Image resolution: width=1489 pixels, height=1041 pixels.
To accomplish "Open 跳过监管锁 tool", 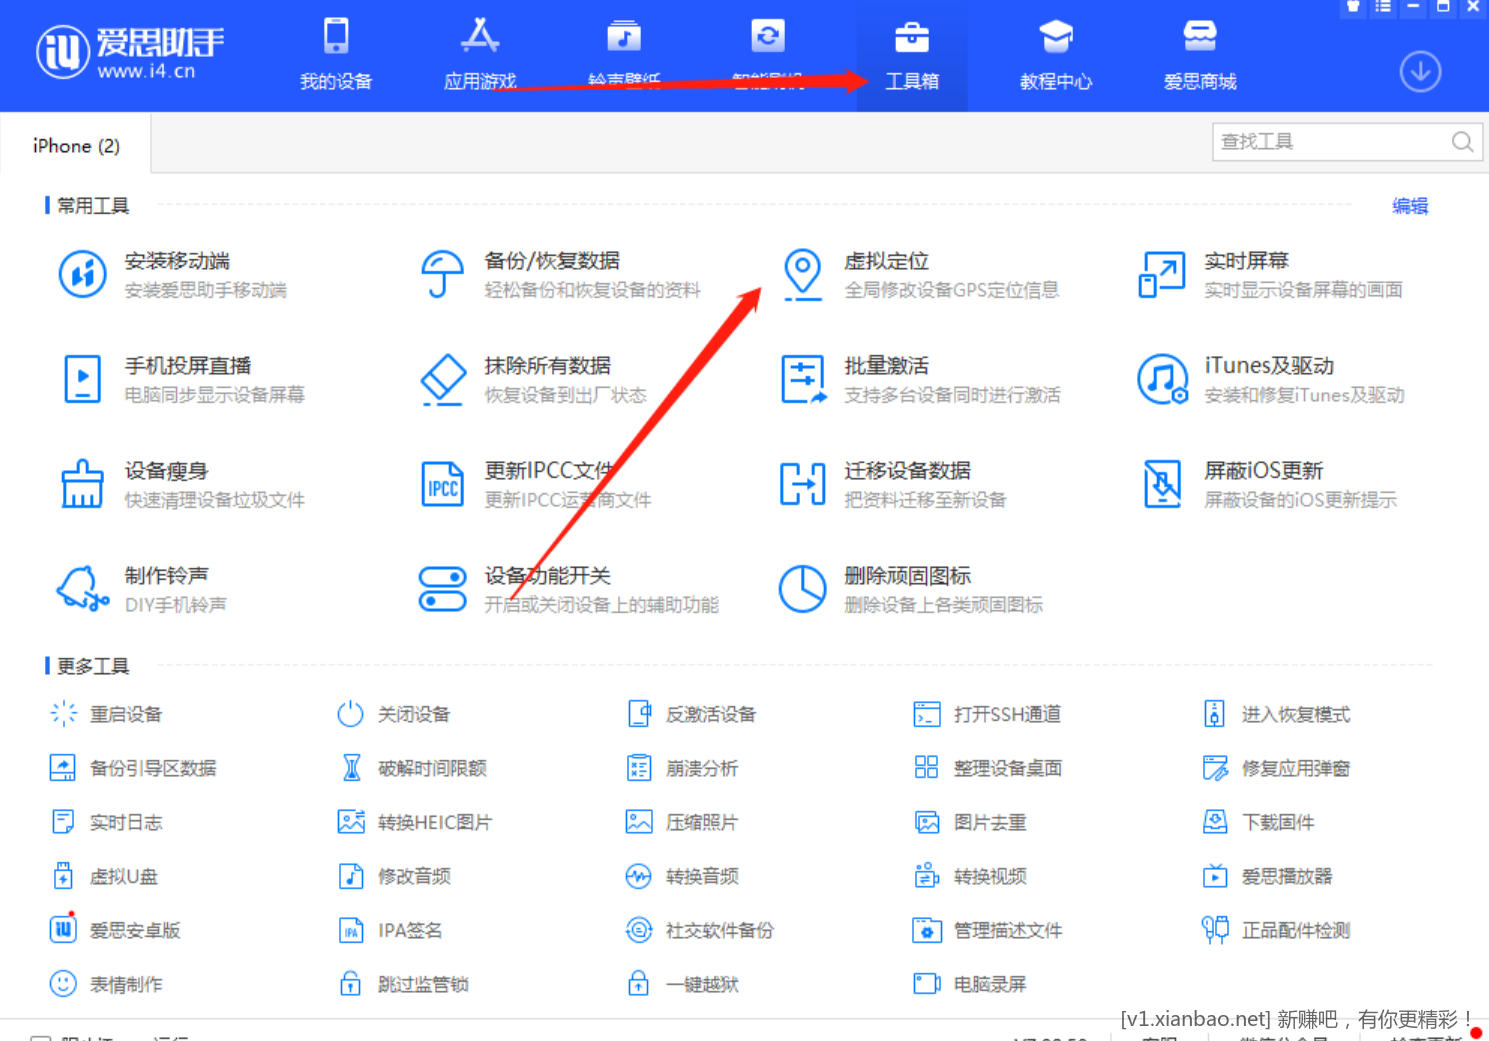I will tap(403, 984).
